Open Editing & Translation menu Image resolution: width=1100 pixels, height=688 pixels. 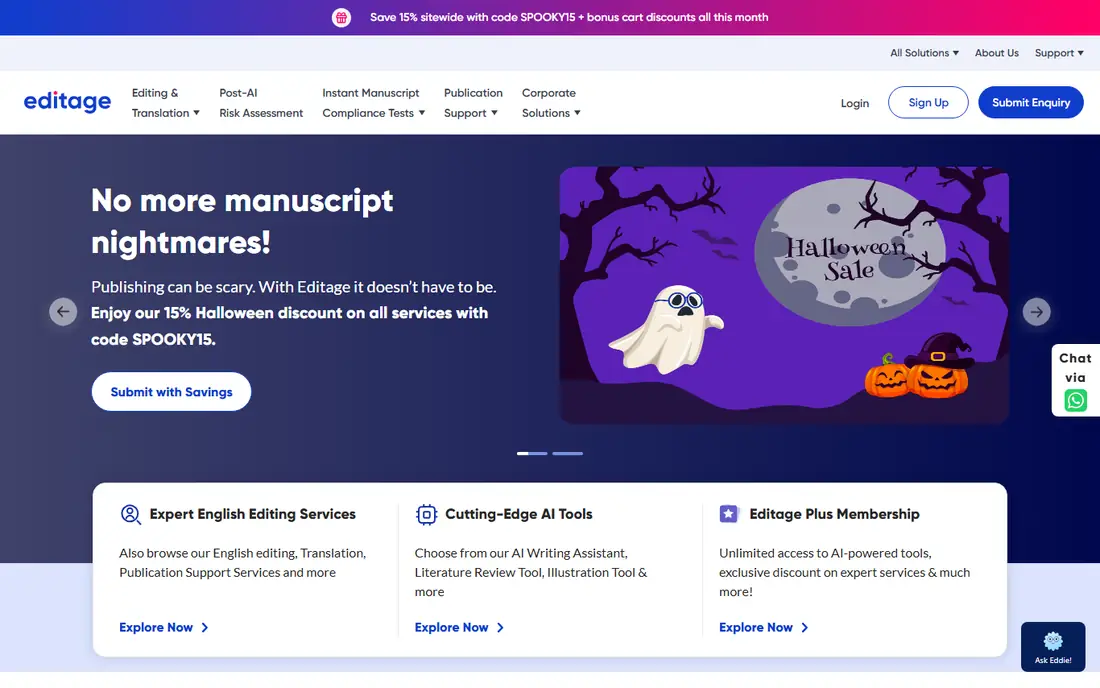[x=166, y=102]
